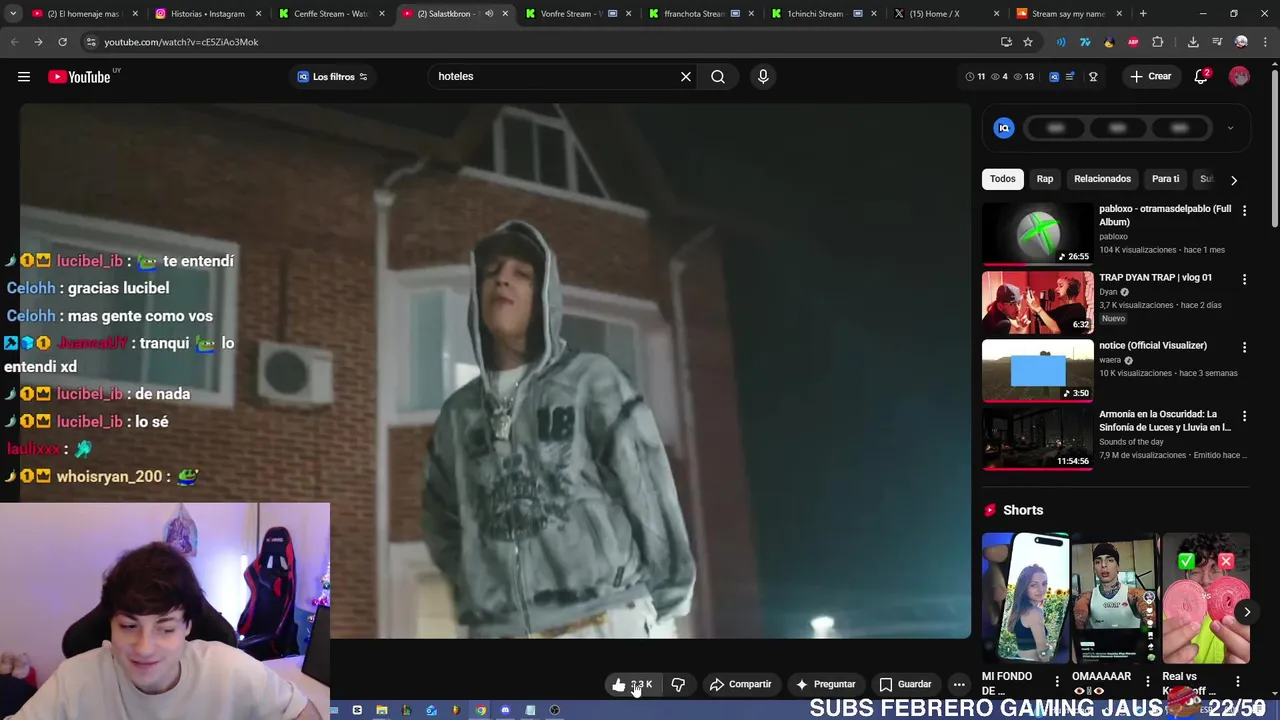Clear the search query with the X
This screenshot has width=1280, height=720.
tap(686, 77)
